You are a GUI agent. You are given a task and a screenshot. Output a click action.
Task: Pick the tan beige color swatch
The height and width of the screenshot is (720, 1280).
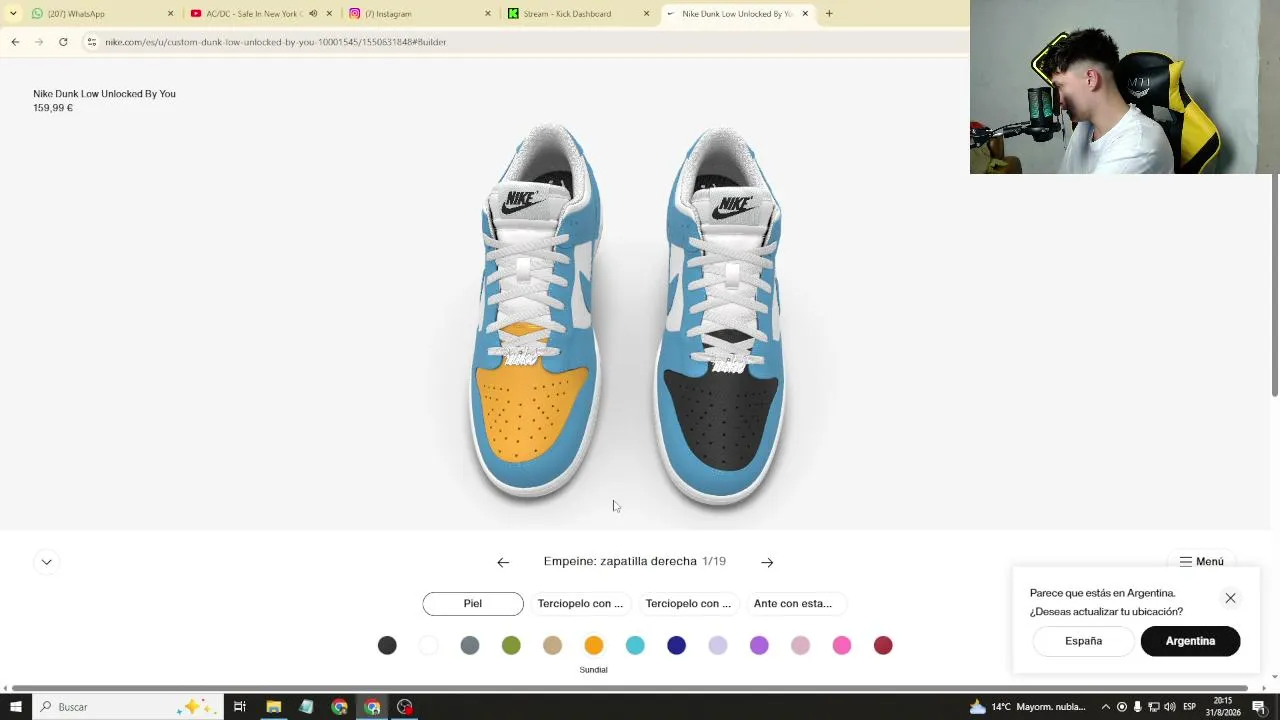552,646
